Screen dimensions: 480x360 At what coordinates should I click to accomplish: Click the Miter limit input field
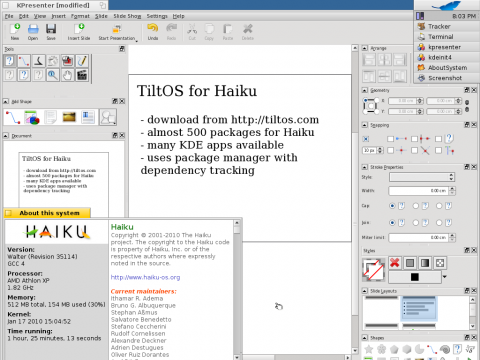(x=419, y=238)
